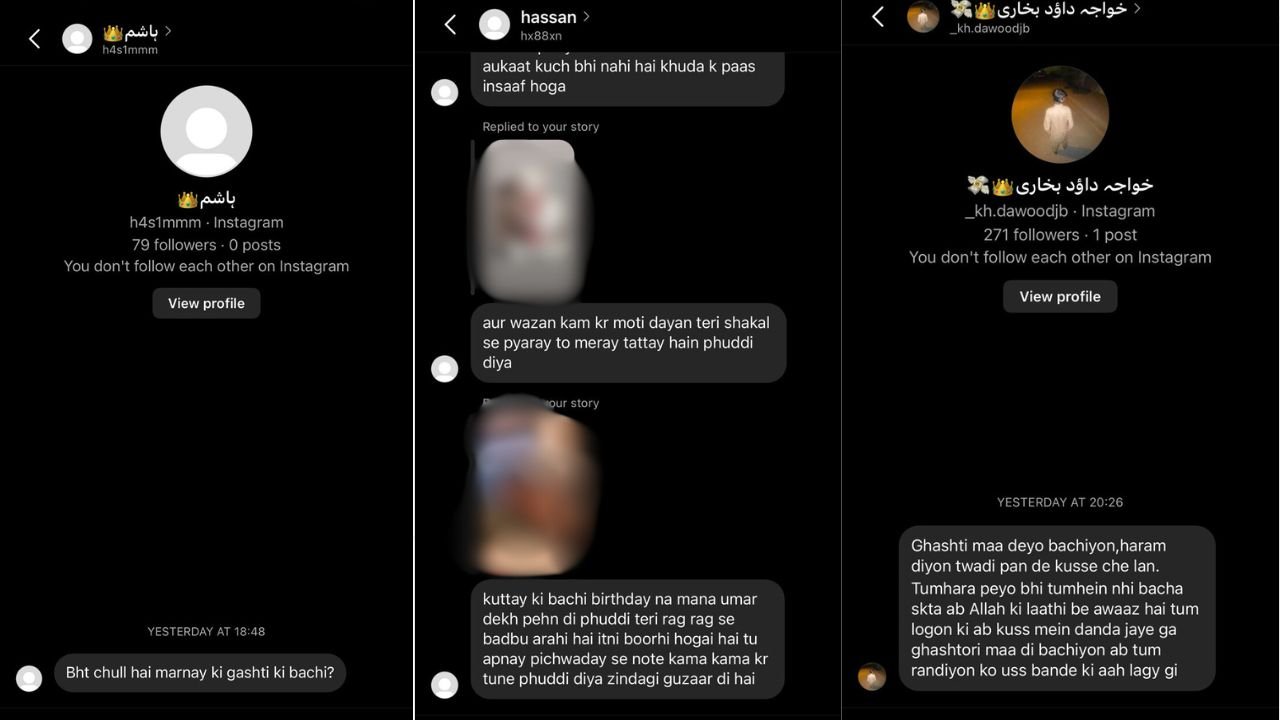1280x720 pixels.
Task: Click View profile for h4s1mmm
Action: click(206, 303)
